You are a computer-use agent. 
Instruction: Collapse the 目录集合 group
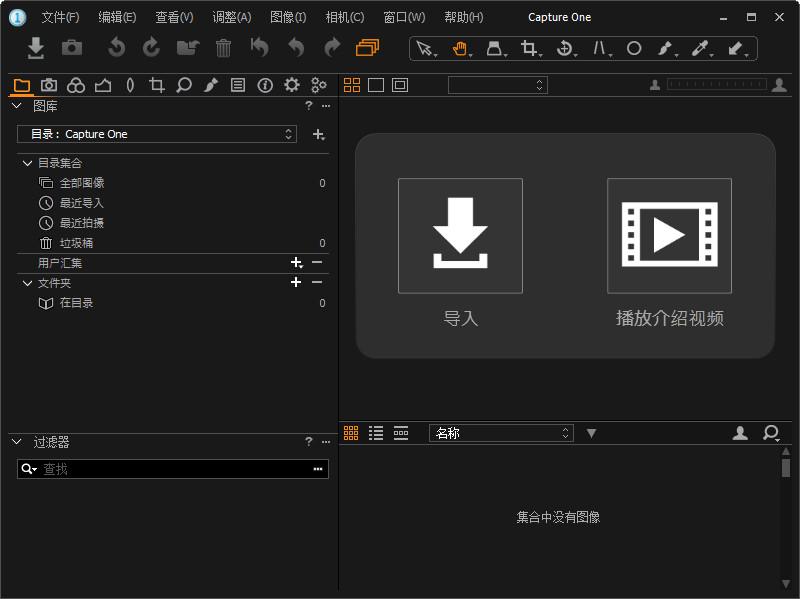click(28, 163)
